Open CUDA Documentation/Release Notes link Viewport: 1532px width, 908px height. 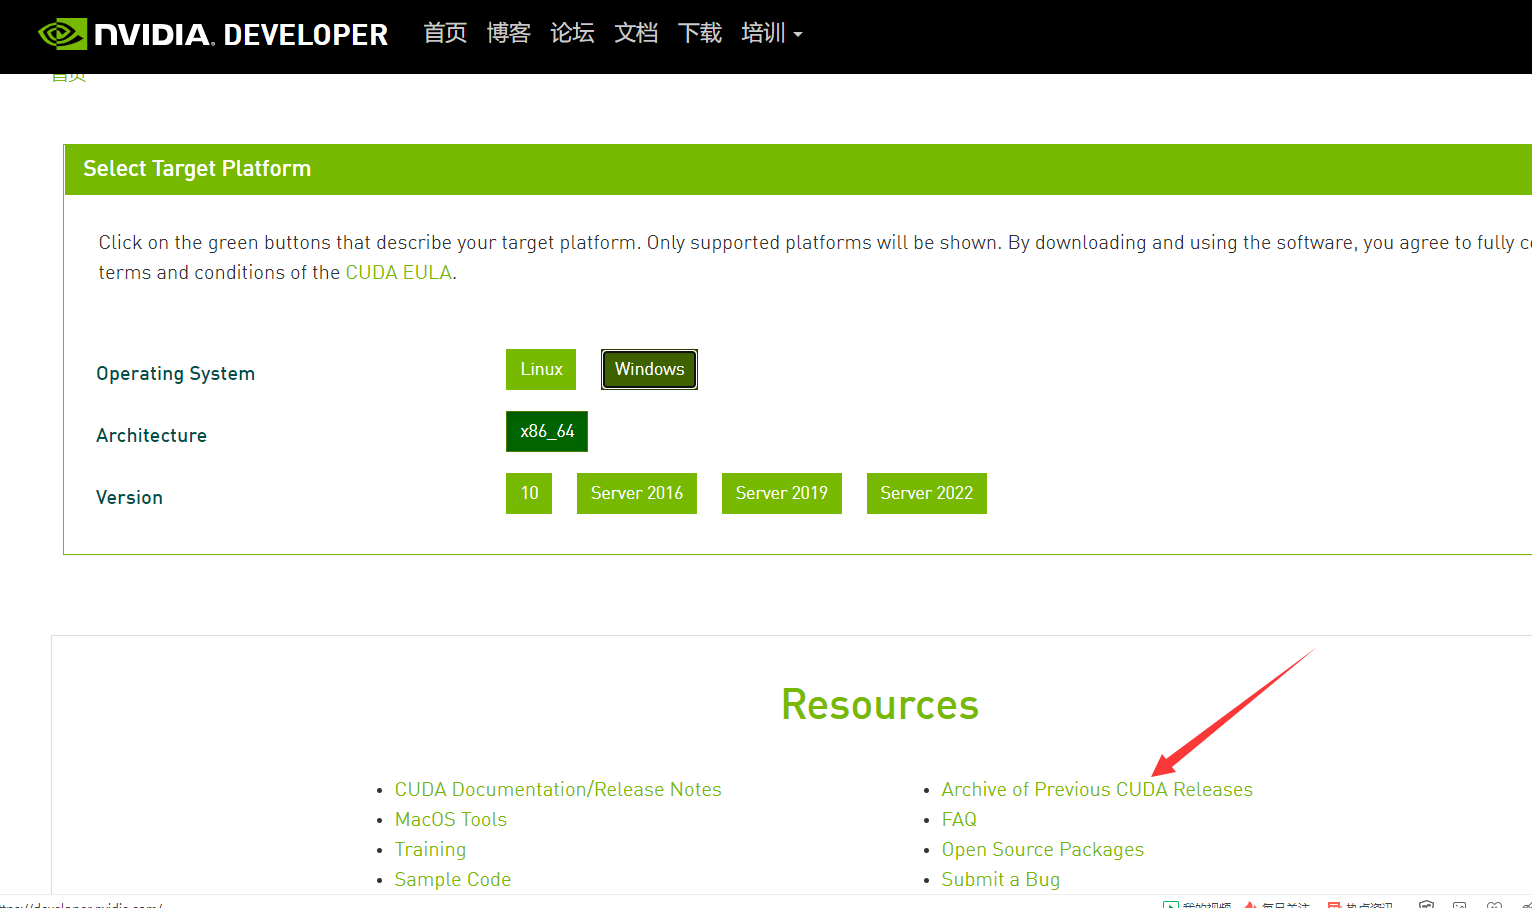coord(558,789)
